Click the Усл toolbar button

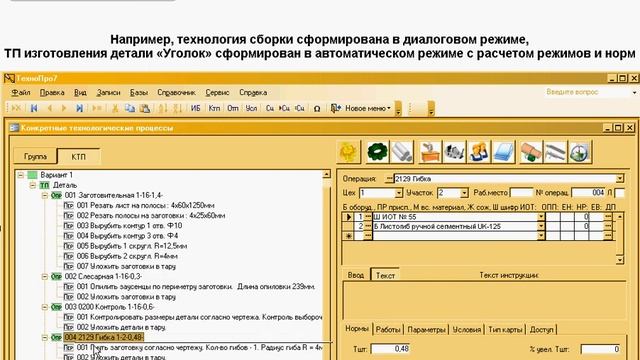coord(251,108)
